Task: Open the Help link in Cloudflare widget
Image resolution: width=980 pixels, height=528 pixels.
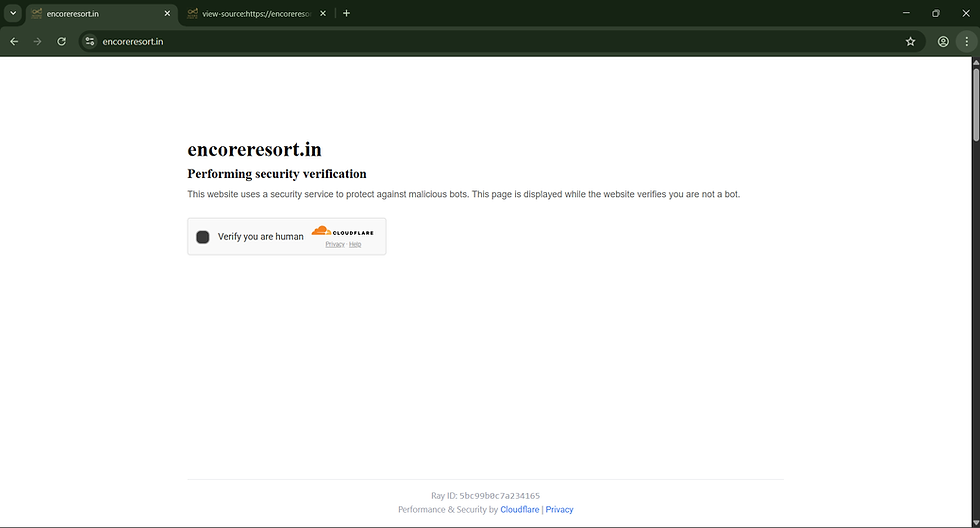Action: (355, 244)
